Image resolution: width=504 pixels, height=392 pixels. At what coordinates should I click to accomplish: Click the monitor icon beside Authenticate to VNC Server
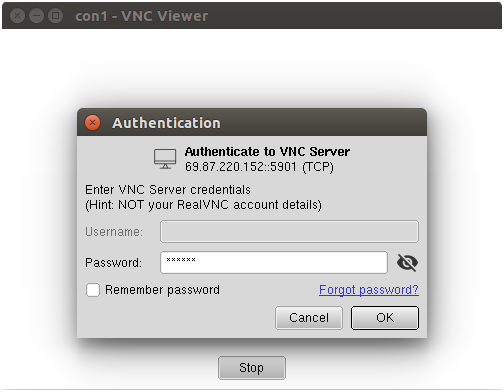point(165,159)
